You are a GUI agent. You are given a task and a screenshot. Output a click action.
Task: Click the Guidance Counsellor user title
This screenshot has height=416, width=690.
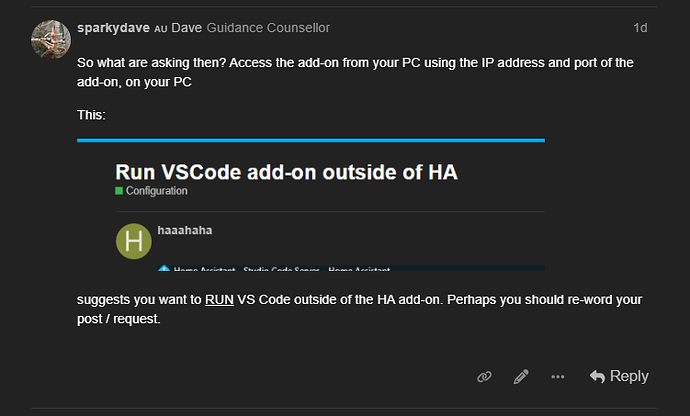(268, 28)
